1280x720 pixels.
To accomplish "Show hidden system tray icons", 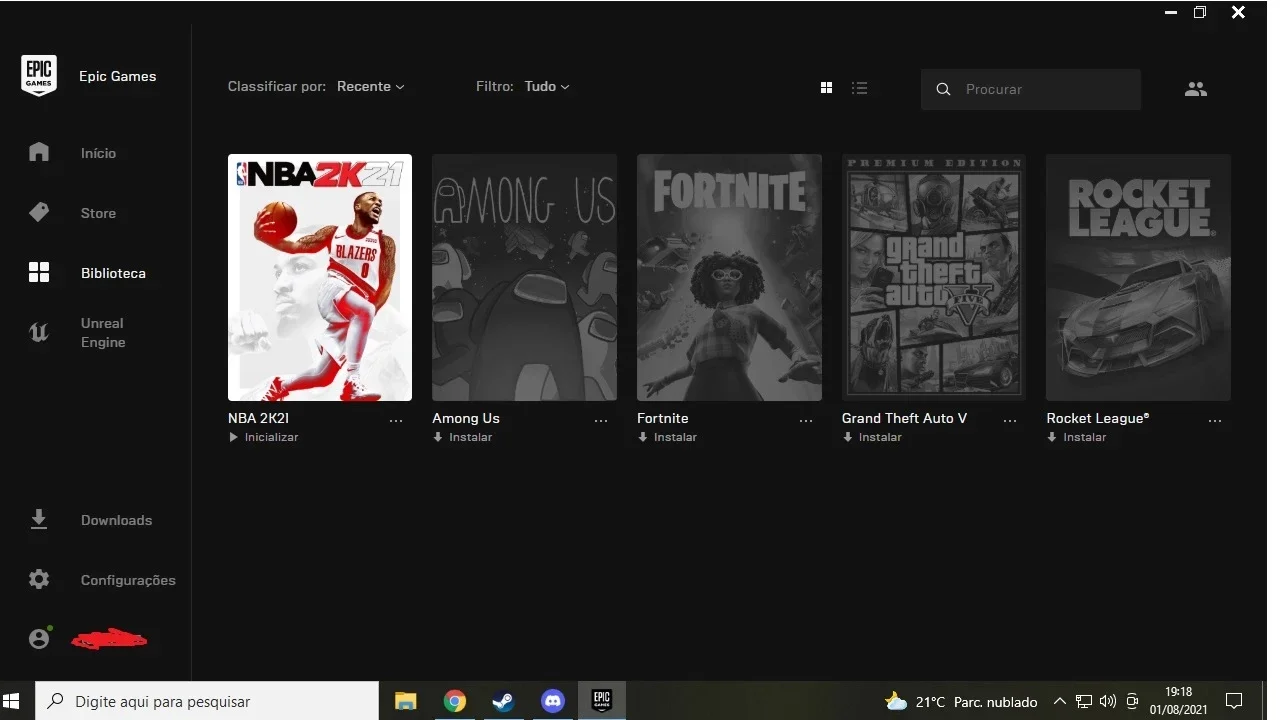I will [1060, 701].
